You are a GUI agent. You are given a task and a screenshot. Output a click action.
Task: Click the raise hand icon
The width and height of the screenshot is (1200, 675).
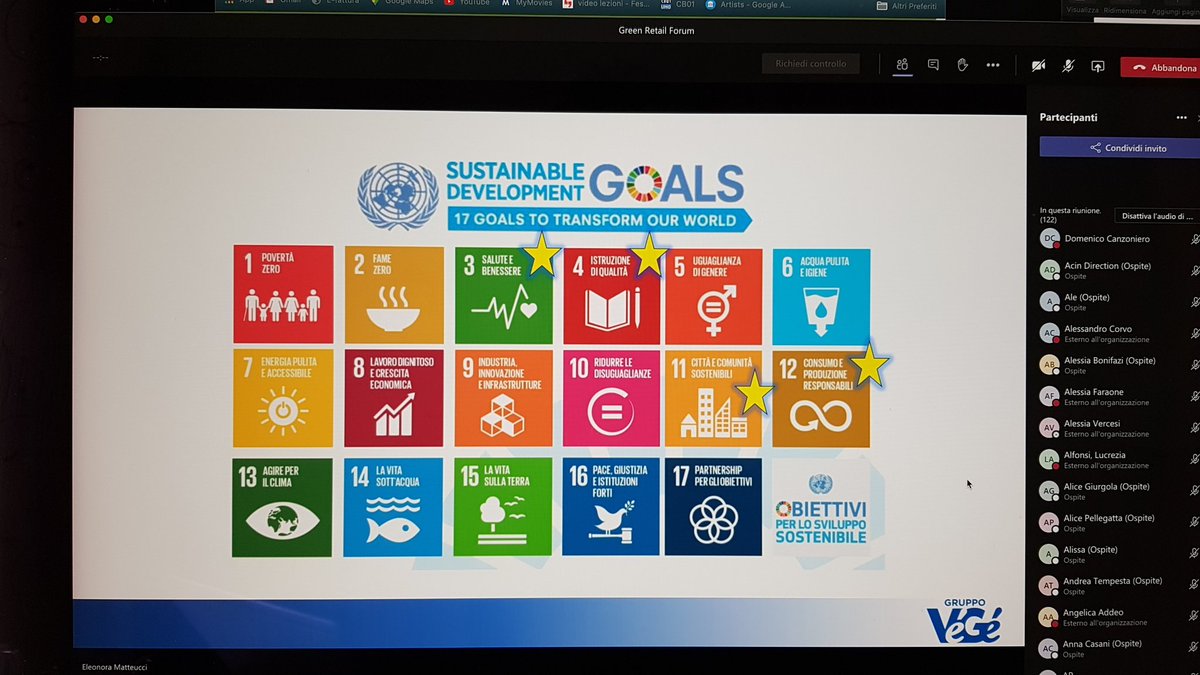(963, 65)
